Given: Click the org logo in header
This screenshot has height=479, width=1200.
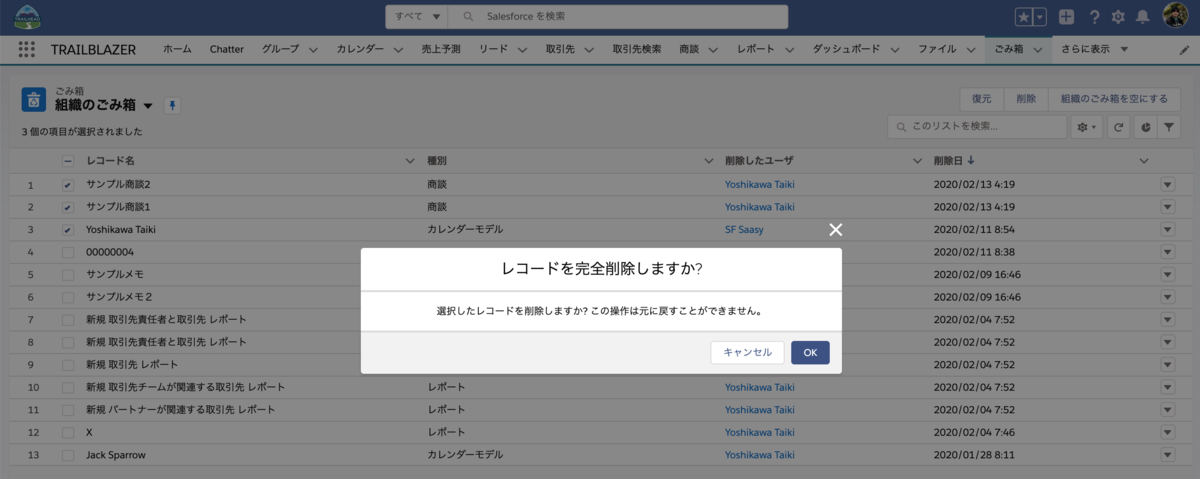Looking at the screenshot, I should (x=26, y=16).
